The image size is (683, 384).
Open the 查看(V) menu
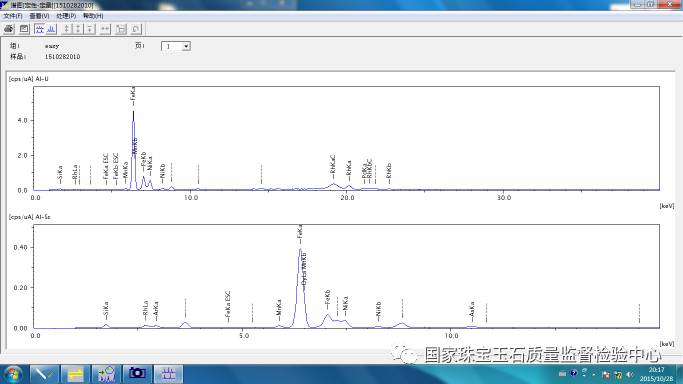pyautogui.click(x=39, y=16)
